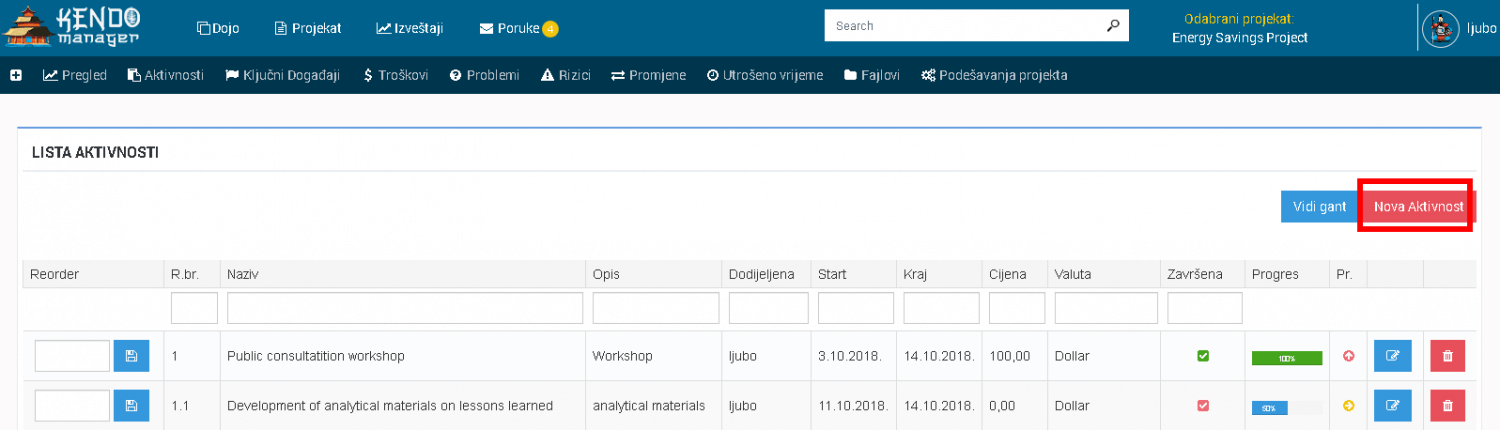Click the Valuta filter field

[x=1106, y=308]
